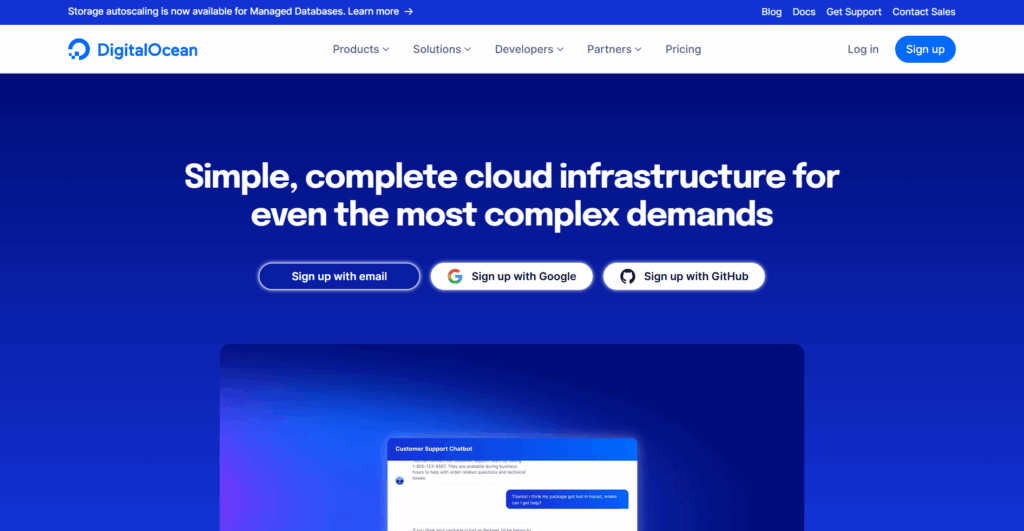This screenshot has height=531, width=1024.
Task: Click Sign up with email button
Action: pos(339,276)
